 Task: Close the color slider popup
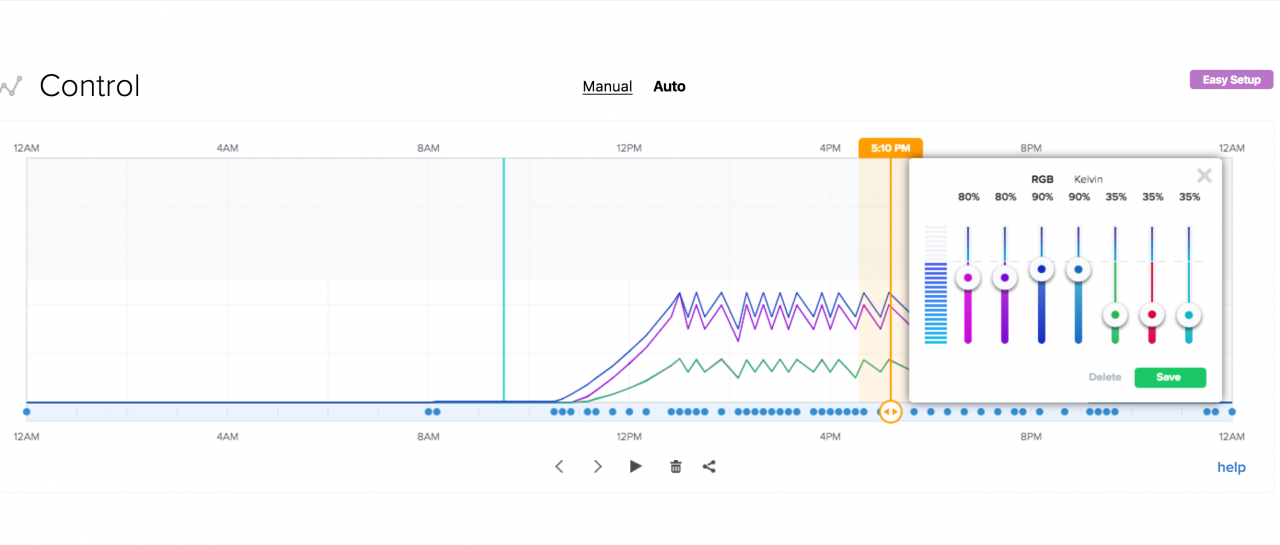1204,176
